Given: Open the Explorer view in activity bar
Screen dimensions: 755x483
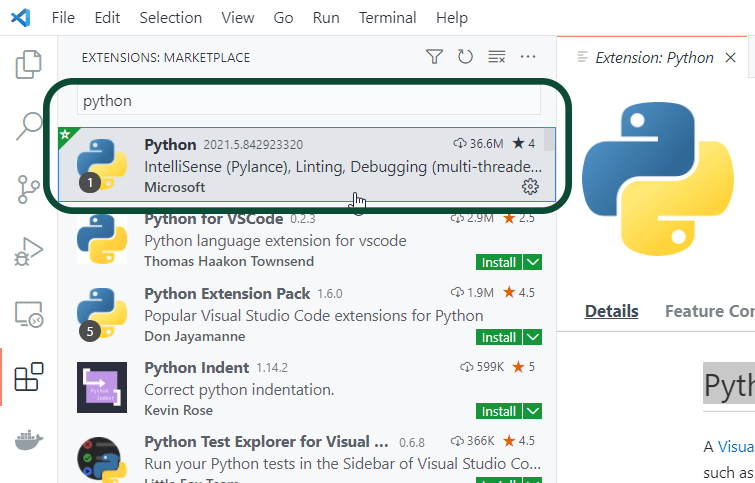Looking at the screenshot, I should point(28,64).
